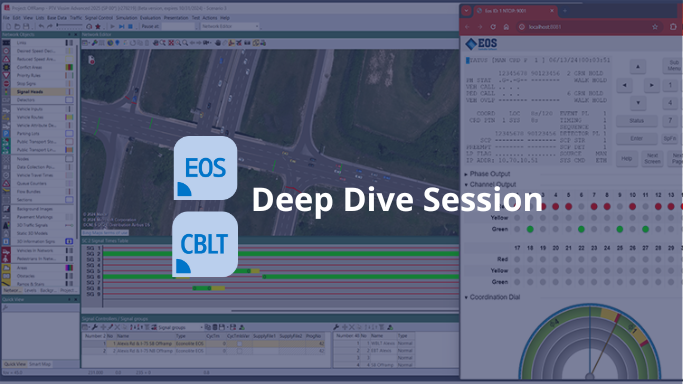Image resolution: width=683 pixels, height=384 pixels.
Task: Click the Enter keypad button
Action: [x=636, y=138]
